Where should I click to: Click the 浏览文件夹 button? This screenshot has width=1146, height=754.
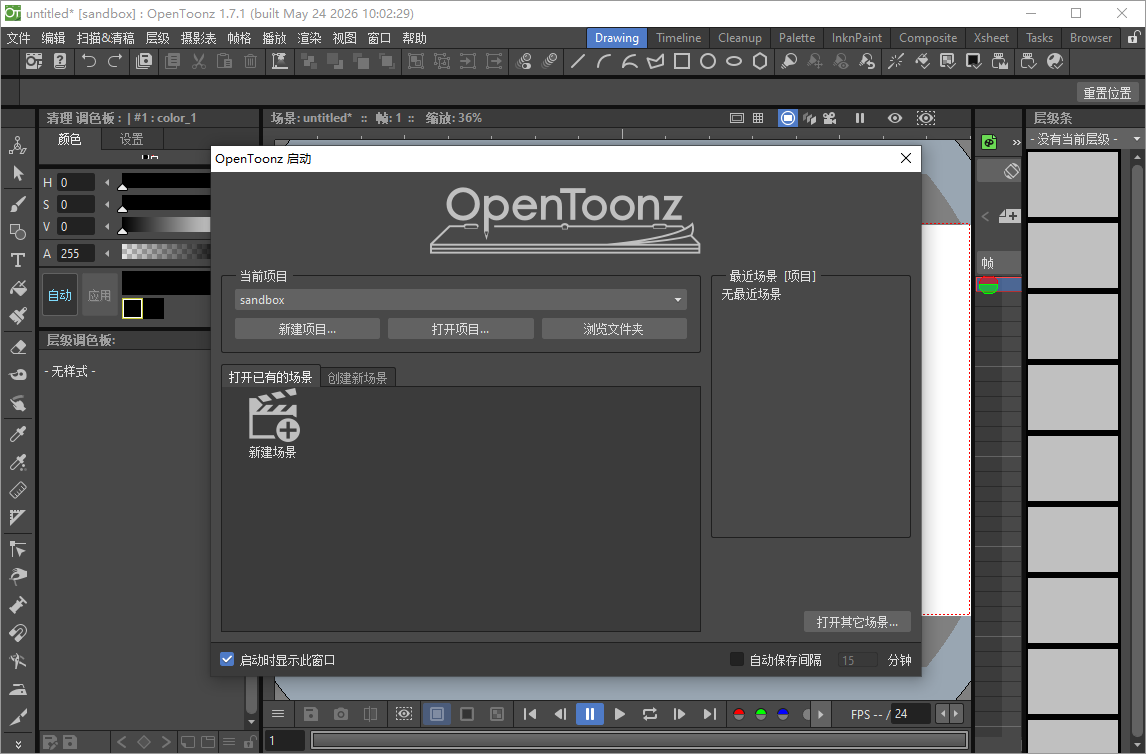point(613,329)
